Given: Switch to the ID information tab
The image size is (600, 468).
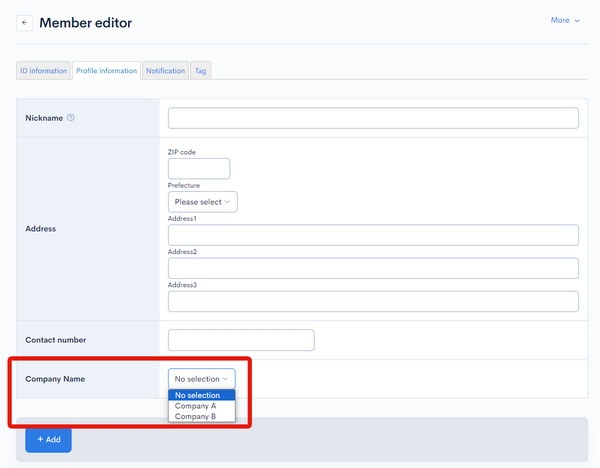Looking at the screenshot, I should pos(43,70).
